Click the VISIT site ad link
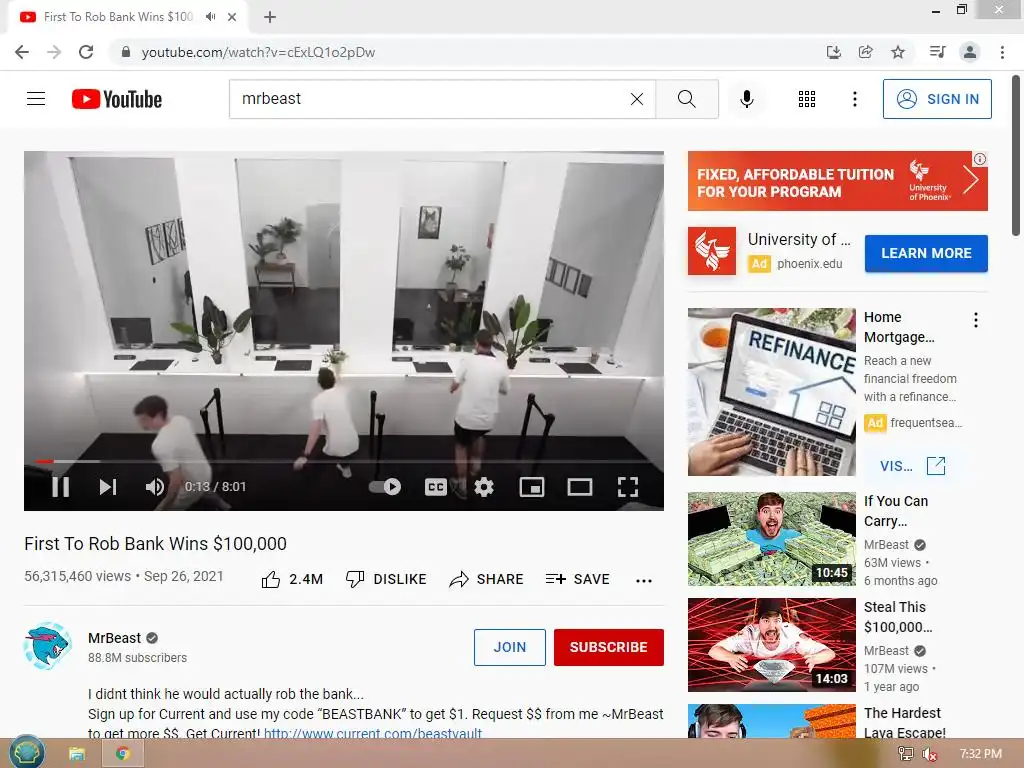The width and height of the screenshot is (1024, 768). 912,466
